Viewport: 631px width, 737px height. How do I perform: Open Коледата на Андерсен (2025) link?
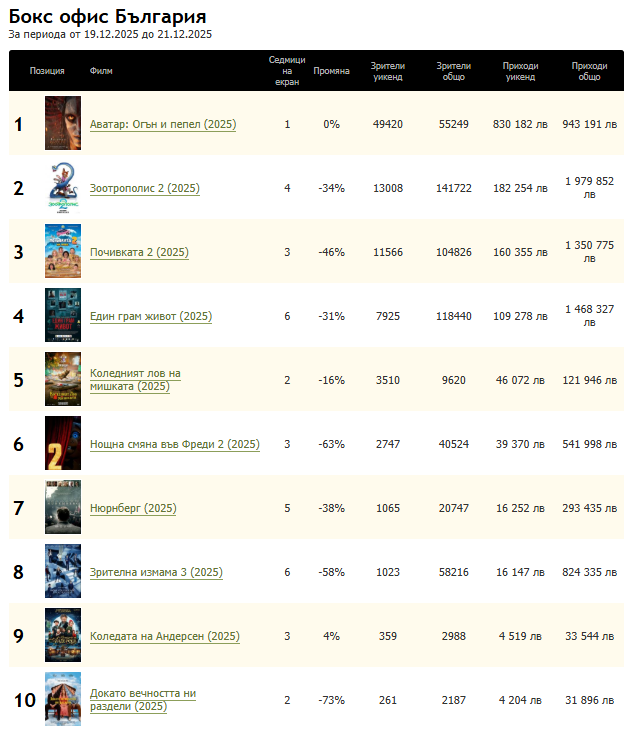(x=164, y=636)
